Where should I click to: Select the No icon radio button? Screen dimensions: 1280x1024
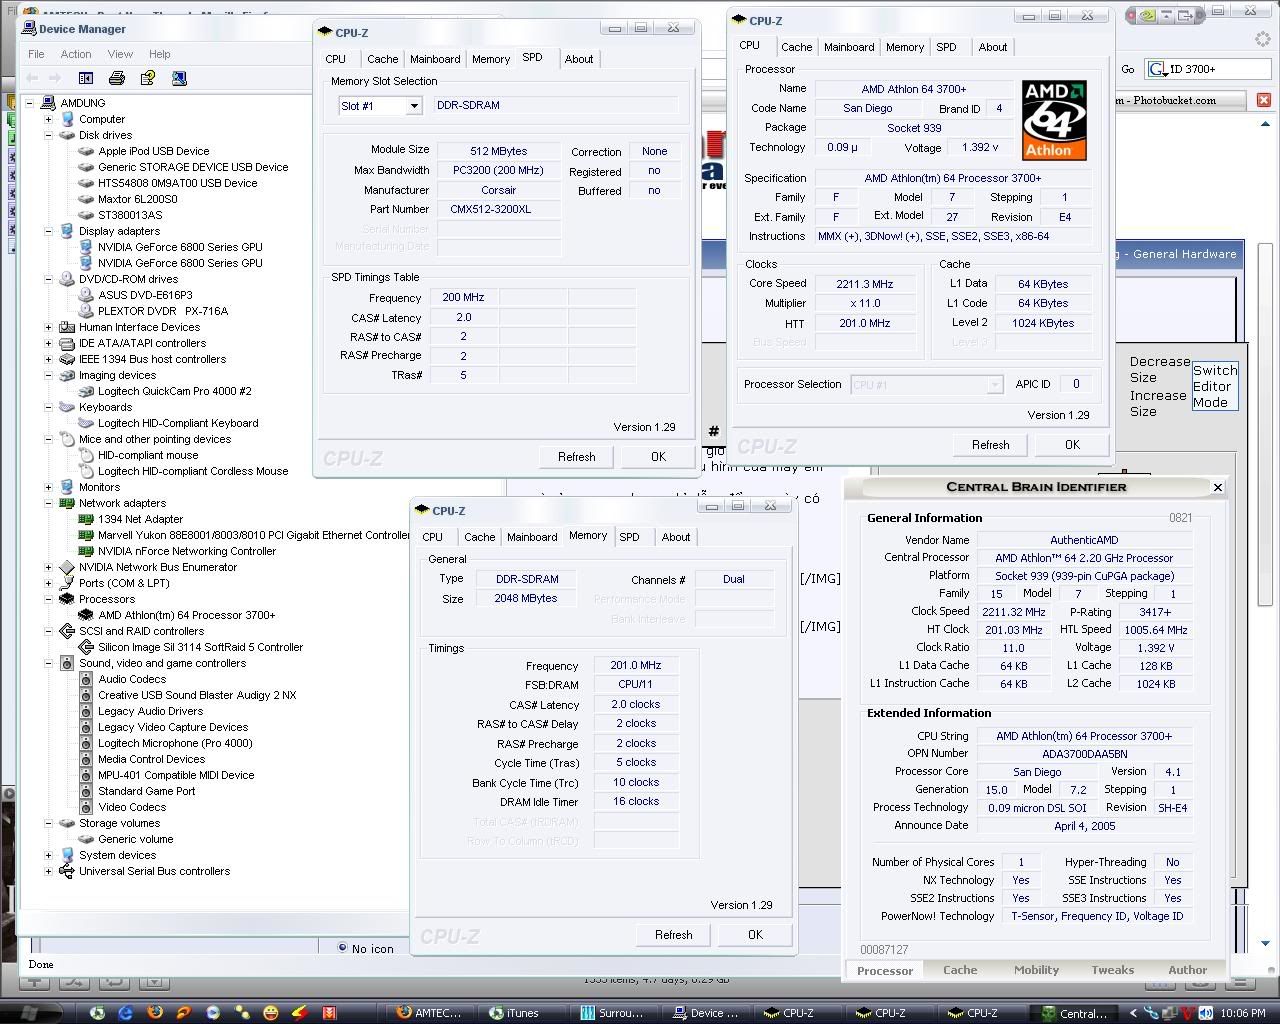(343, 948)
